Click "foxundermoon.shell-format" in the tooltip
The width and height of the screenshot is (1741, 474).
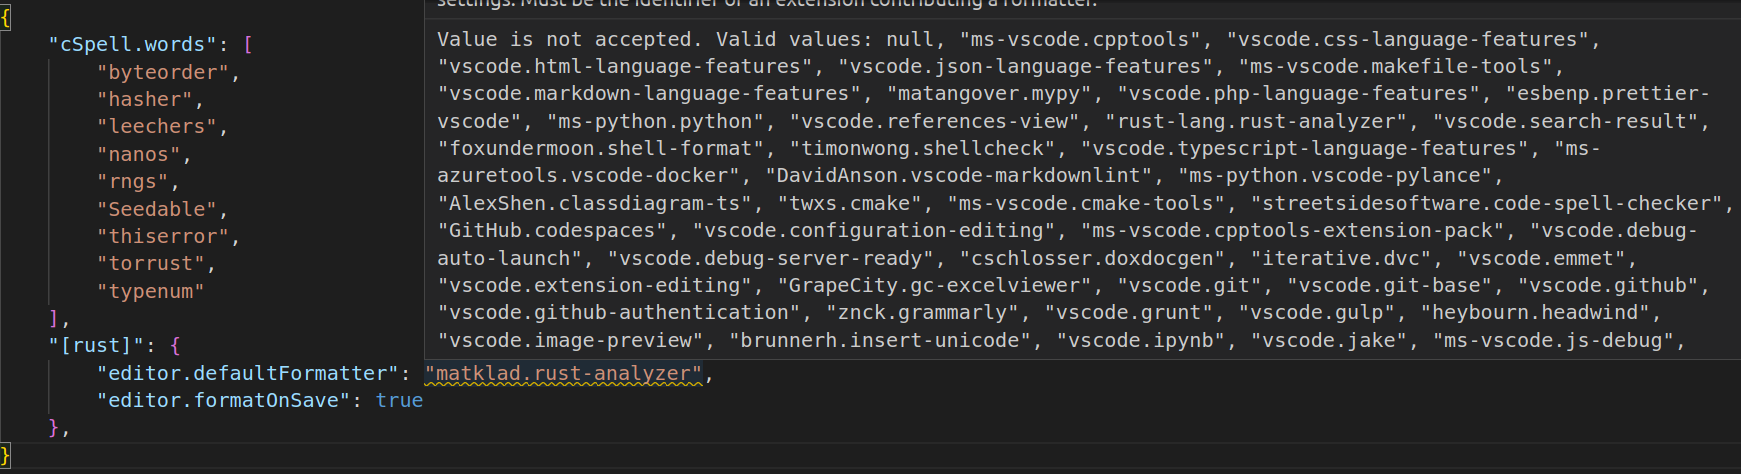[x=601, y=148]
